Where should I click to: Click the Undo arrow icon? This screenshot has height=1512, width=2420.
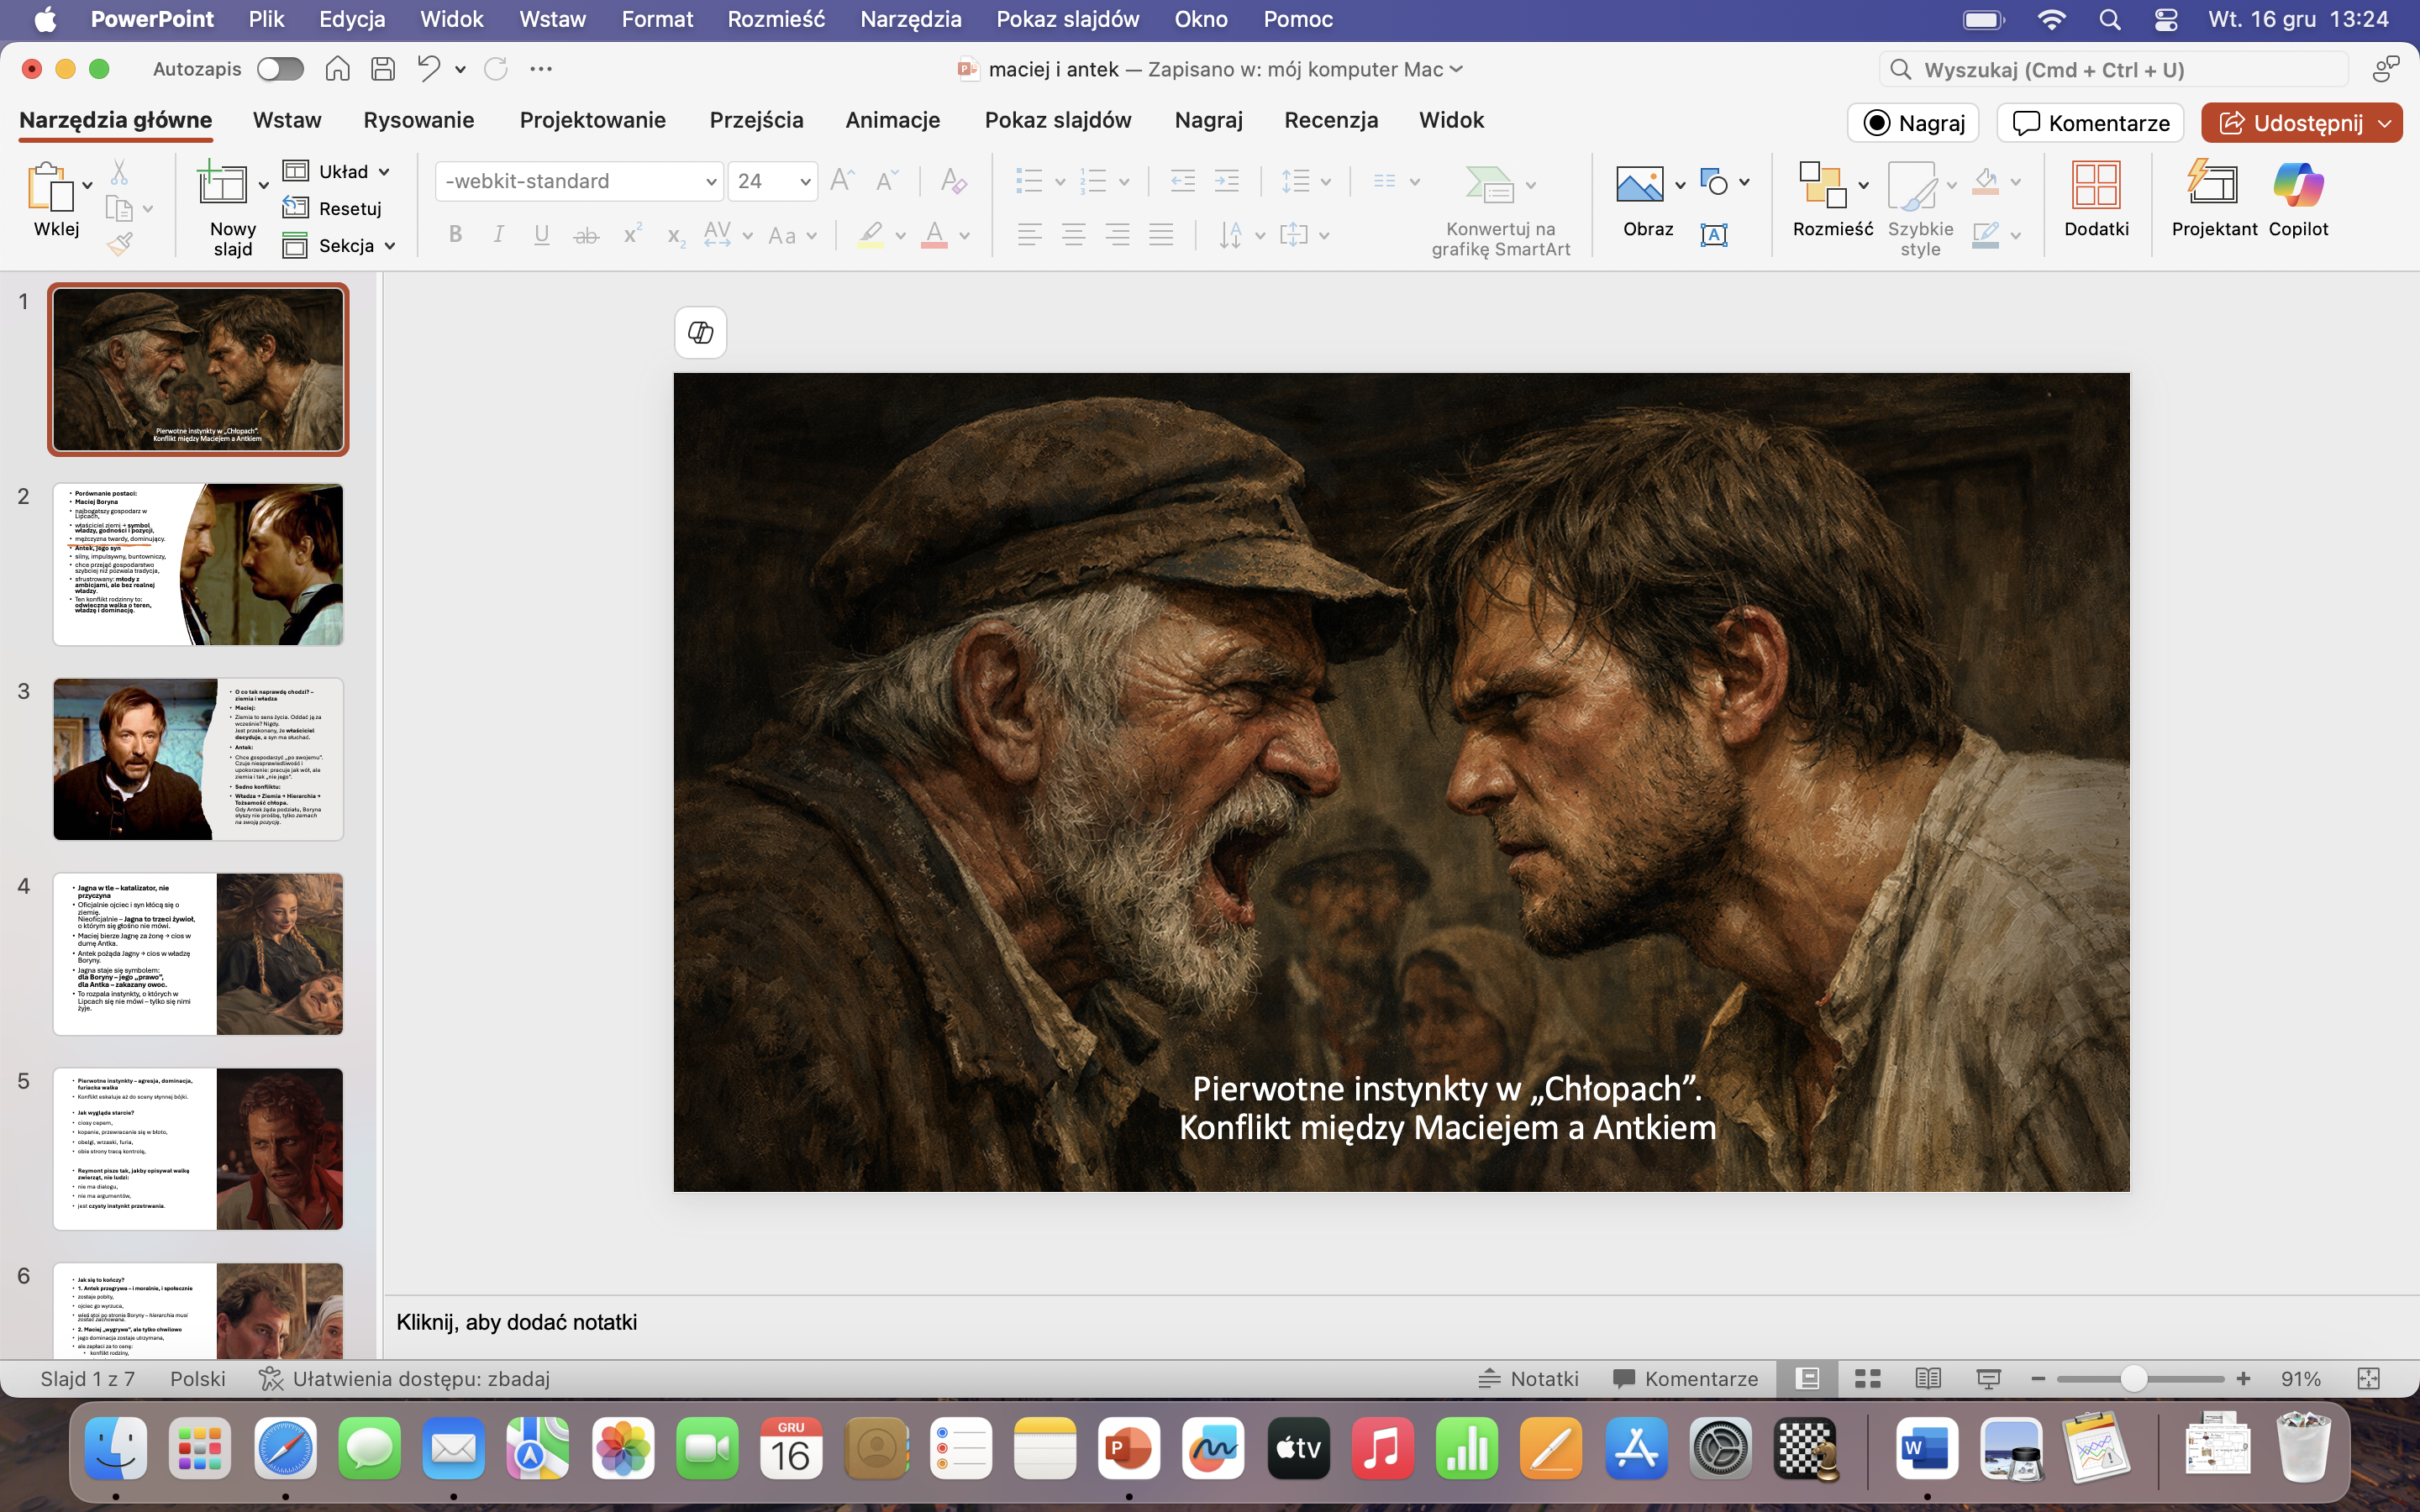(428, 69)
